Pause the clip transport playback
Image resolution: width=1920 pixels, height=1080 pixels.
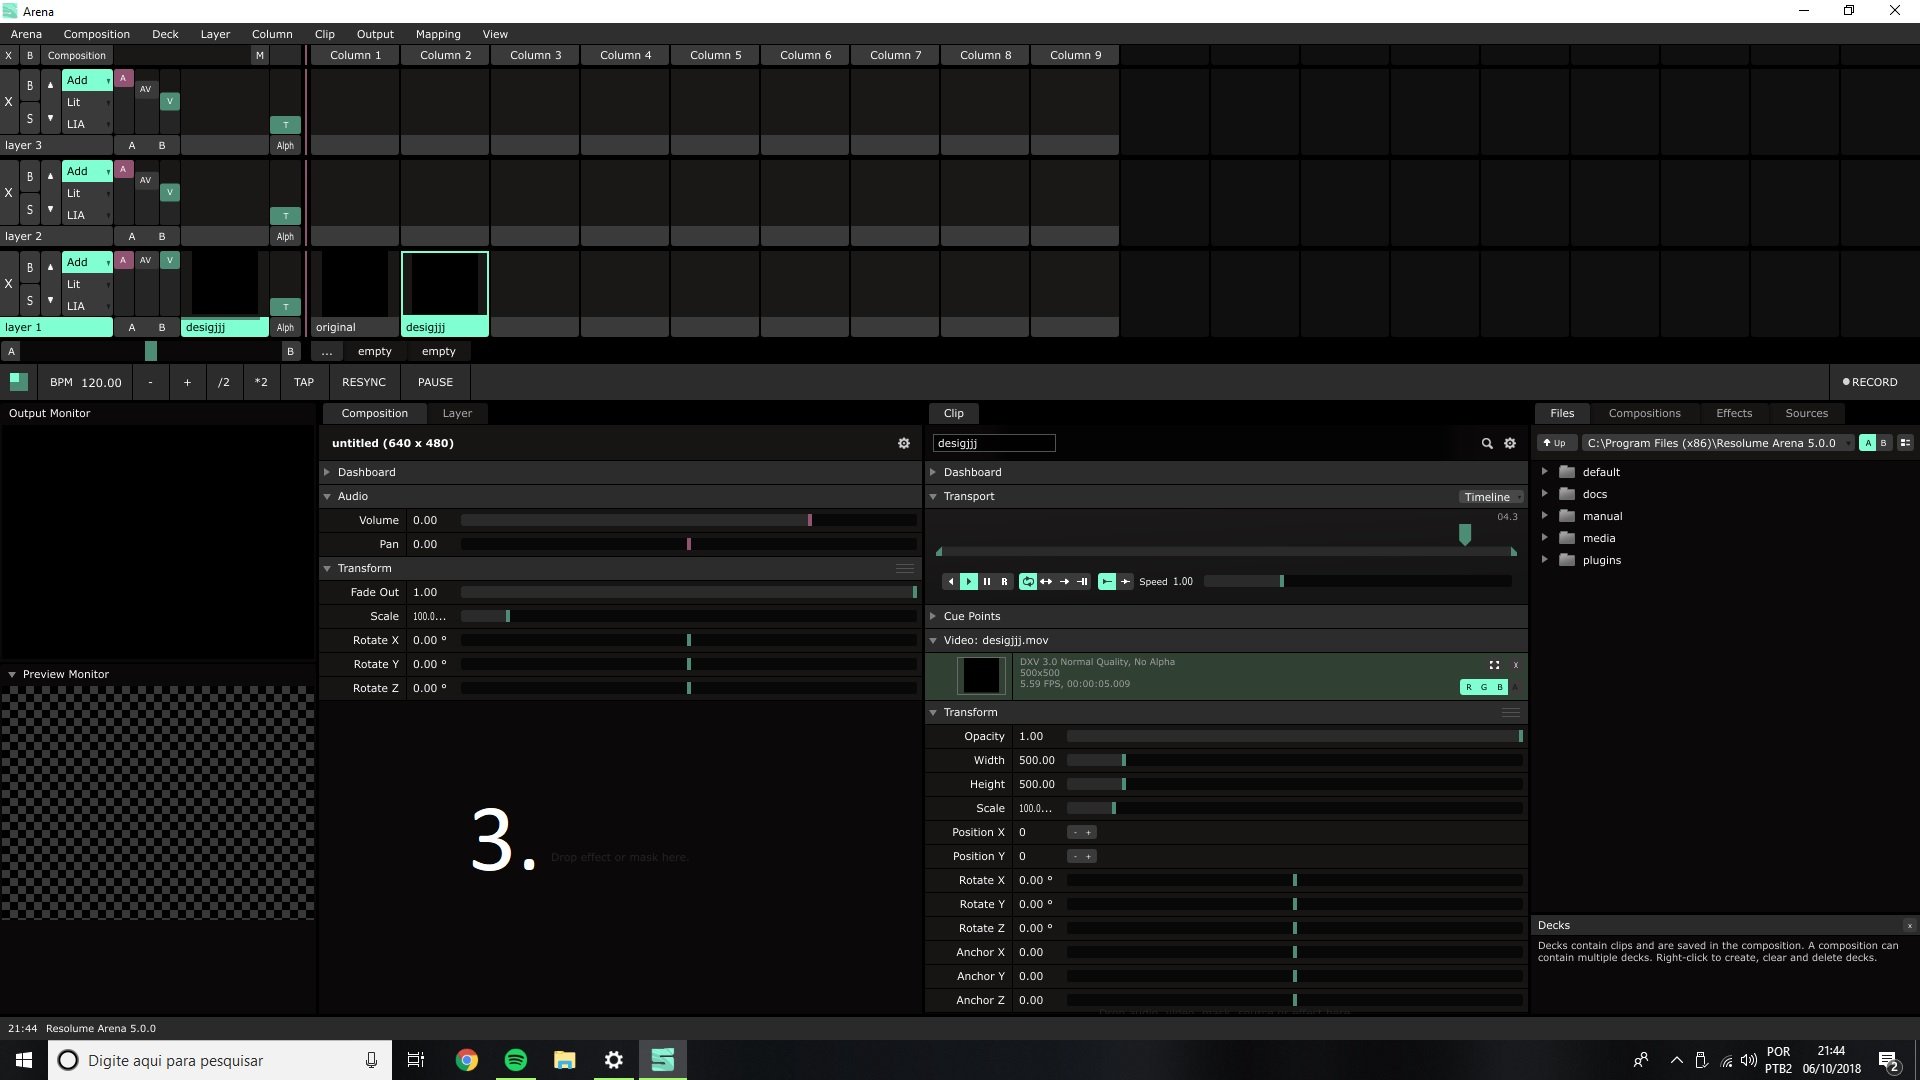click(986, 581)
